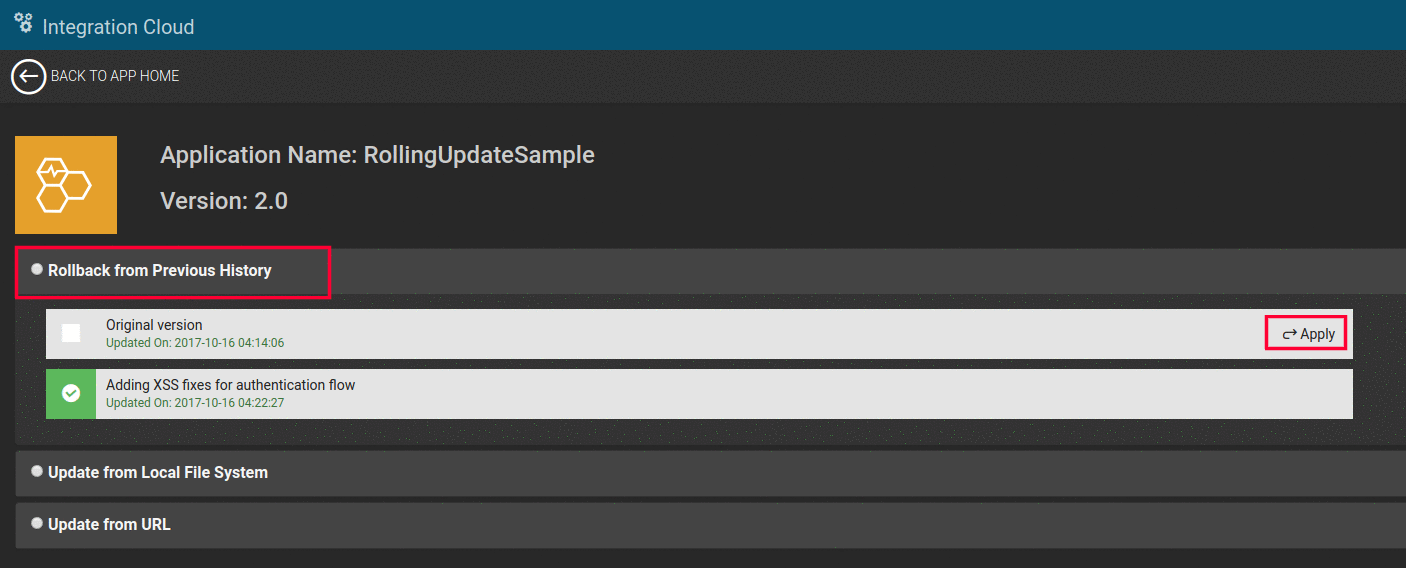This screenshot has width=1406, height=568.
Task: Click the Integration Cloud gears logo
Action: tap(23, 23)
